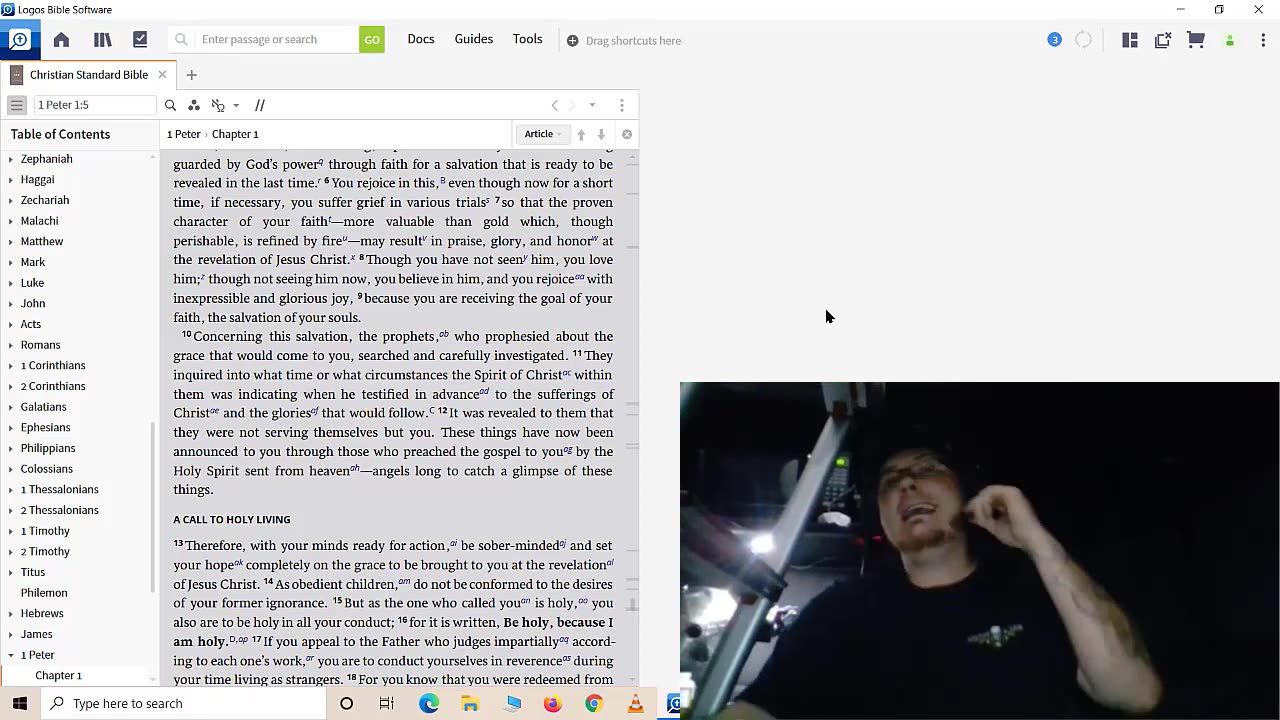Launch Microsoft Edge from the taskbar

(x=429, y=704)
